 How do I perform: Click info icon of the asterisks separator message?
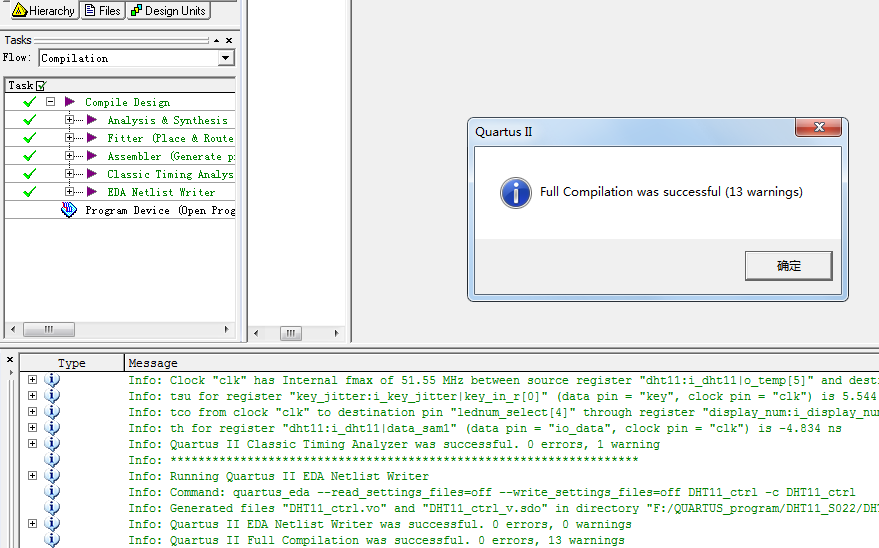pos(52,459)
